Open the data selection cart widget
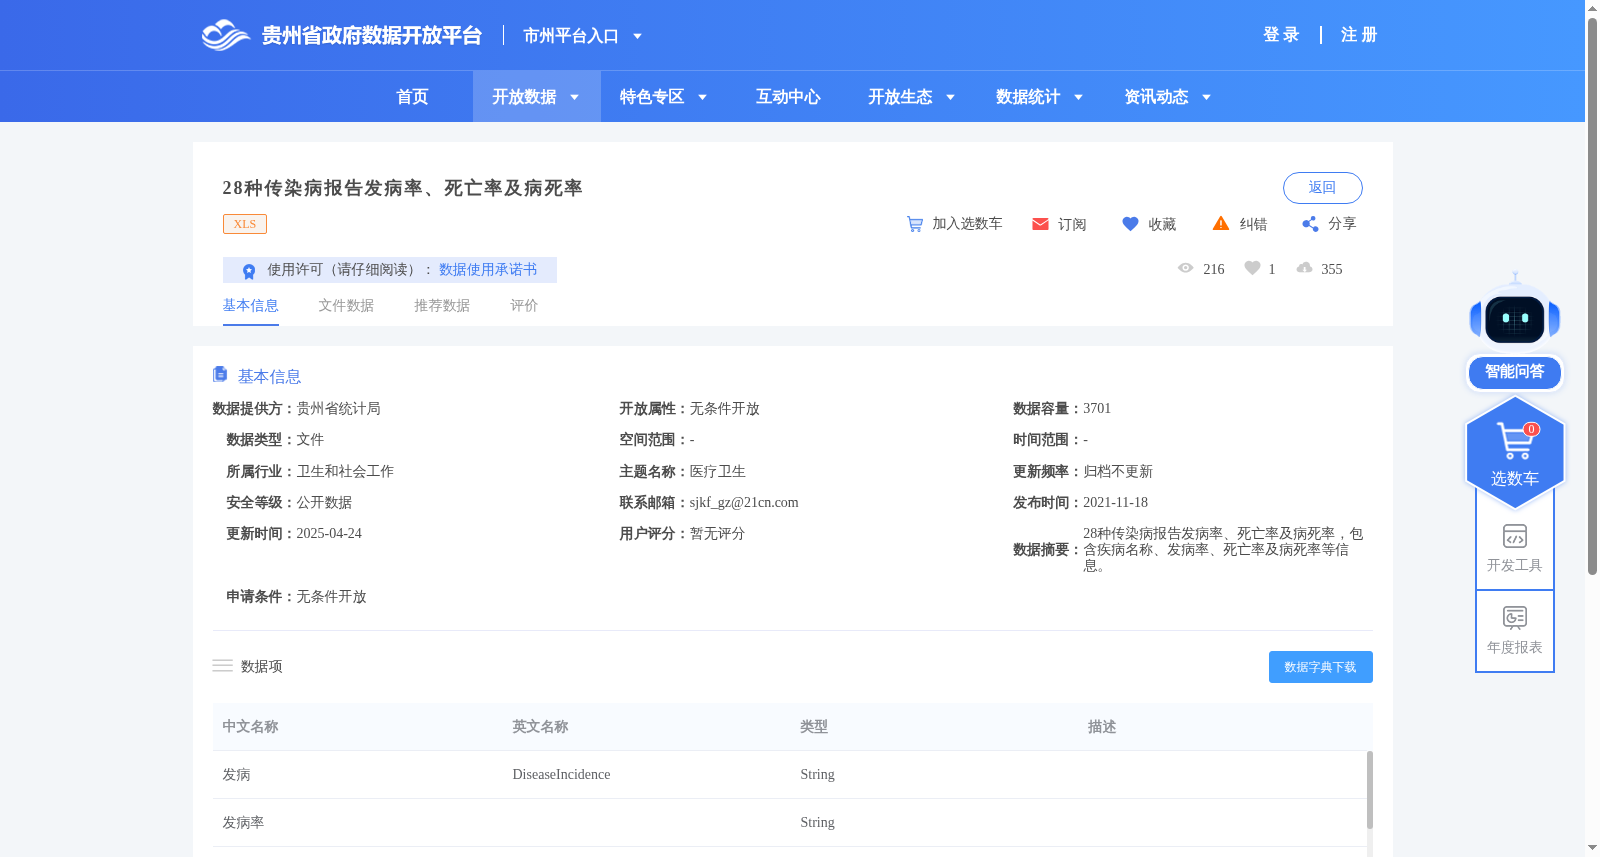The height and width of the screenshot is (857, 1600). click(1515, 453)
